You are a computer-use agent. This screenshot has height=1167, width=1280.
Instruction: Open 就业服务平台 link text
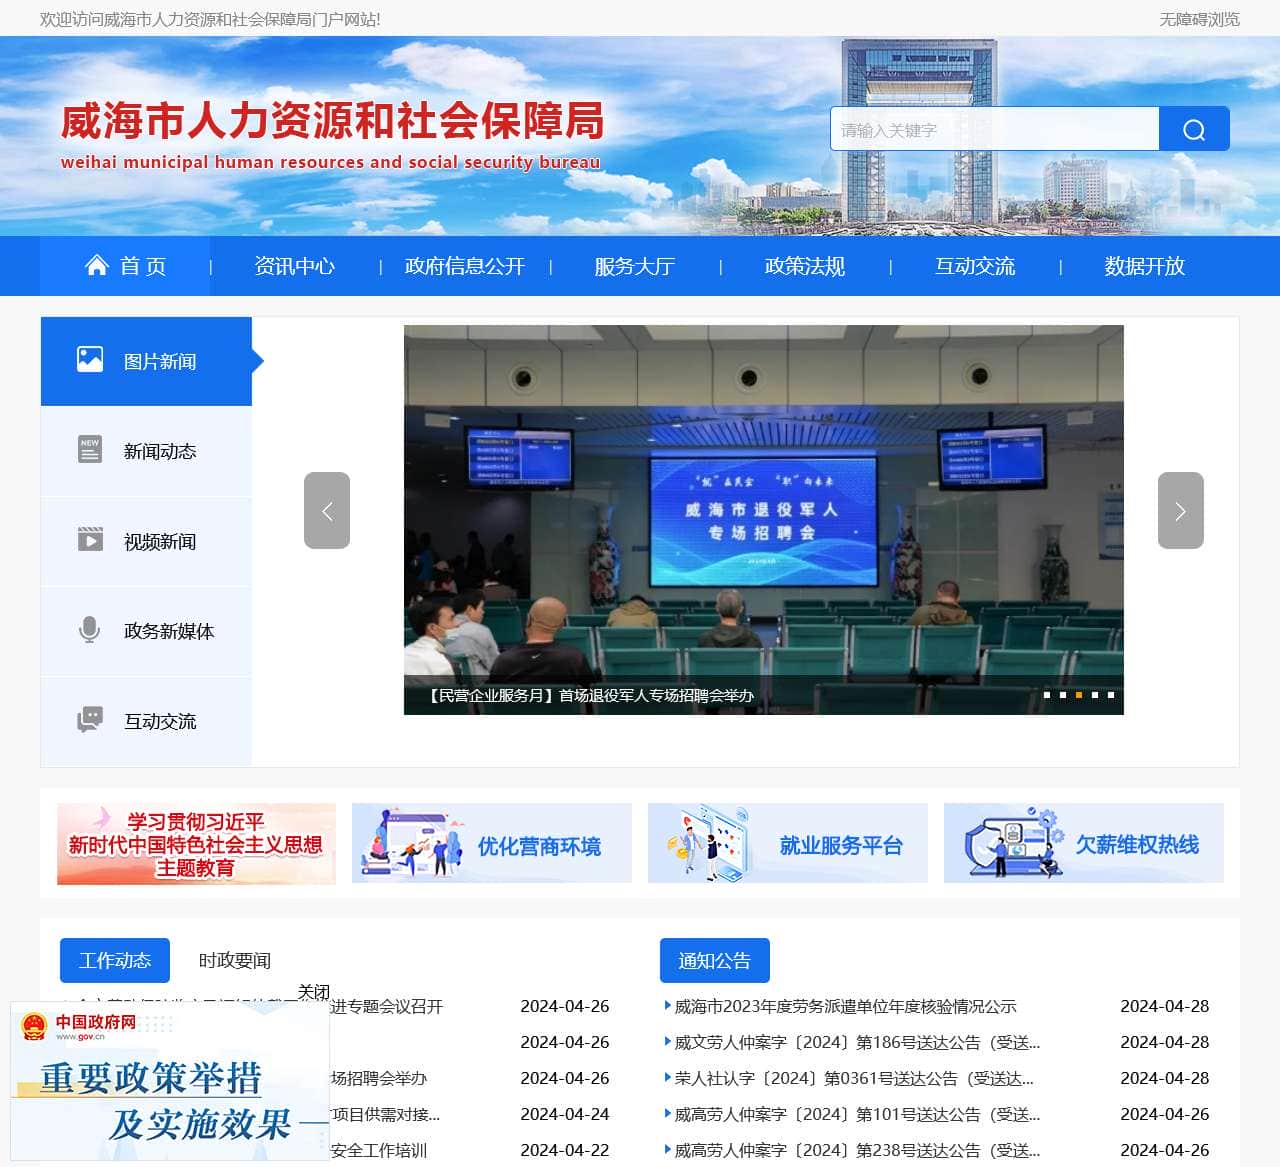pos(841,846)
